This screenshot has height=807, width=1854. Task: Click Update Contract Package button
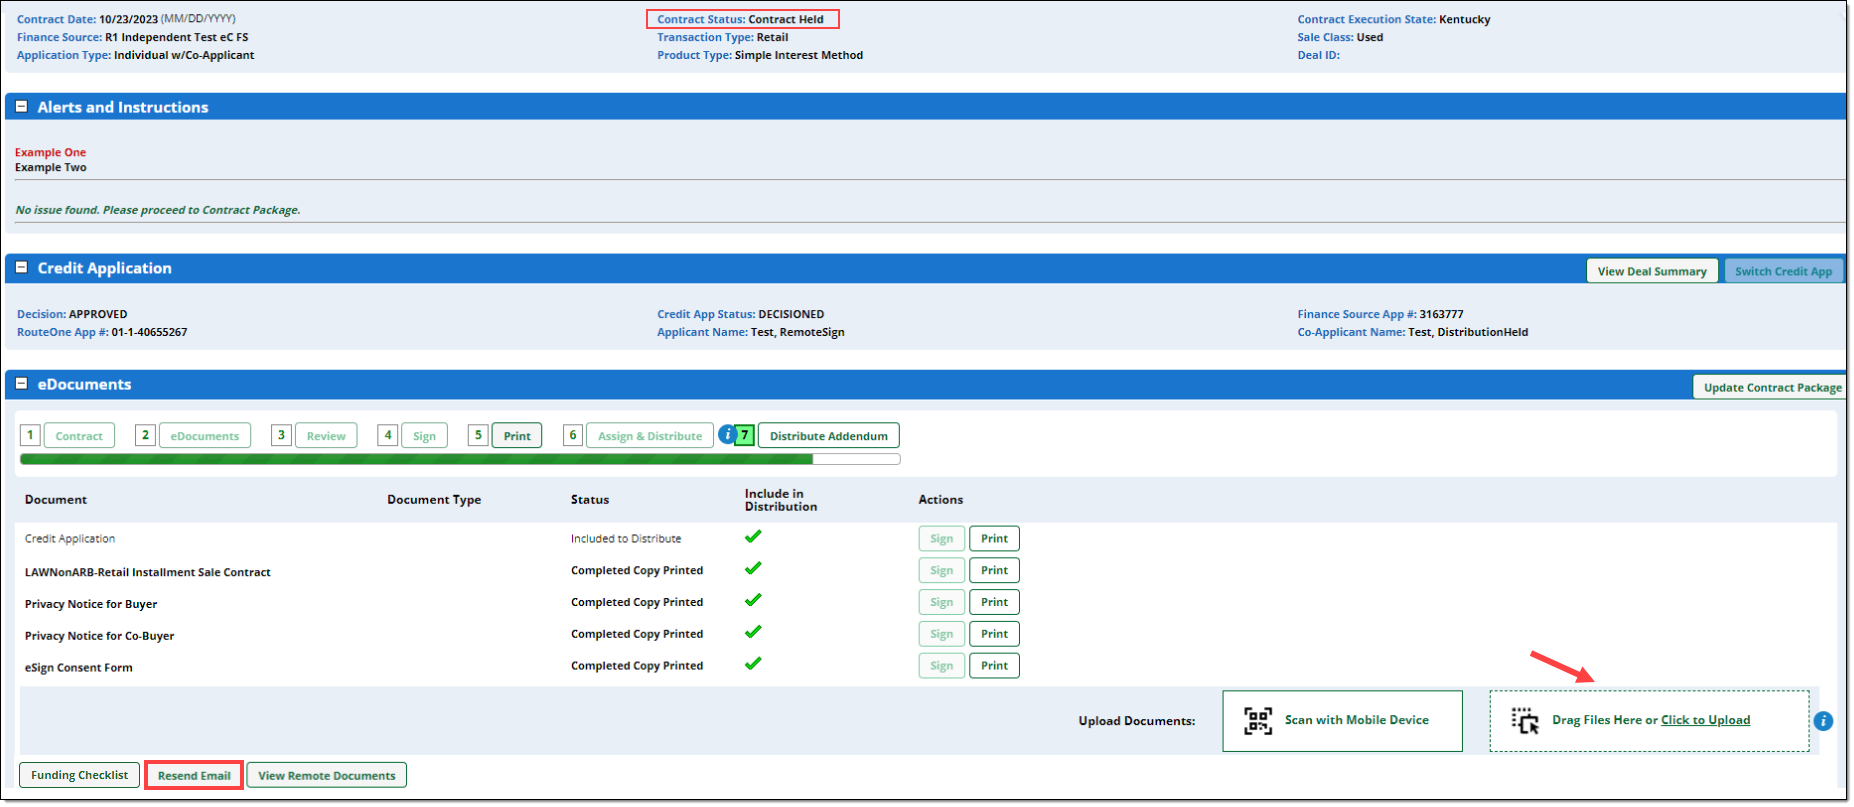1771,387
